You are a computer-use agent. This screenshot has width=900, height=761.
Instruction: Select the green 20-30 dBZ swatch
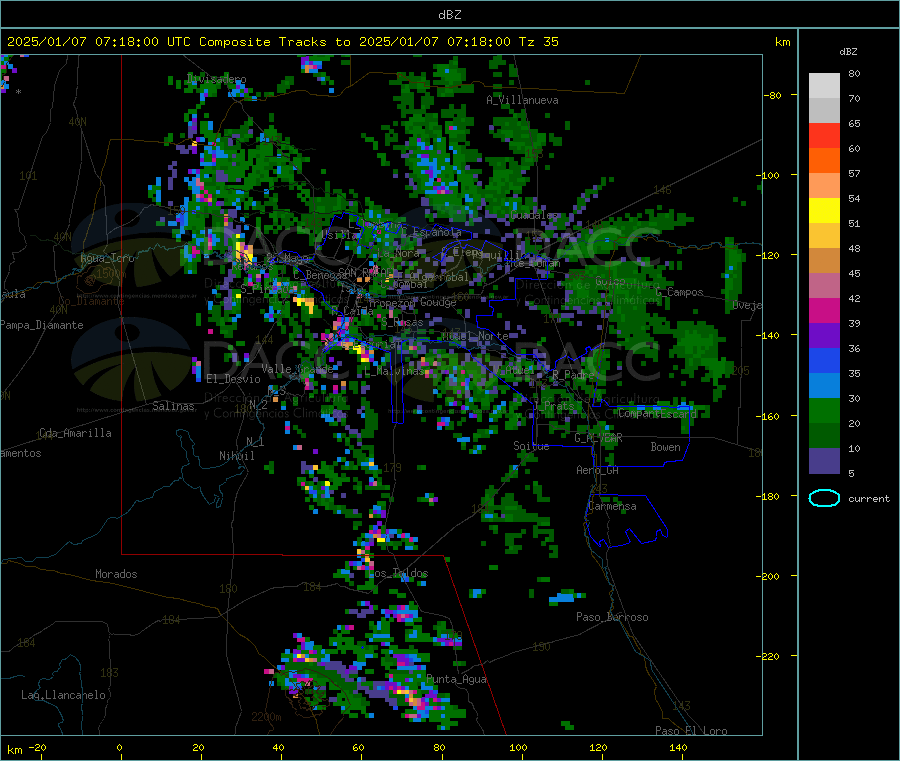pos(824,411)
